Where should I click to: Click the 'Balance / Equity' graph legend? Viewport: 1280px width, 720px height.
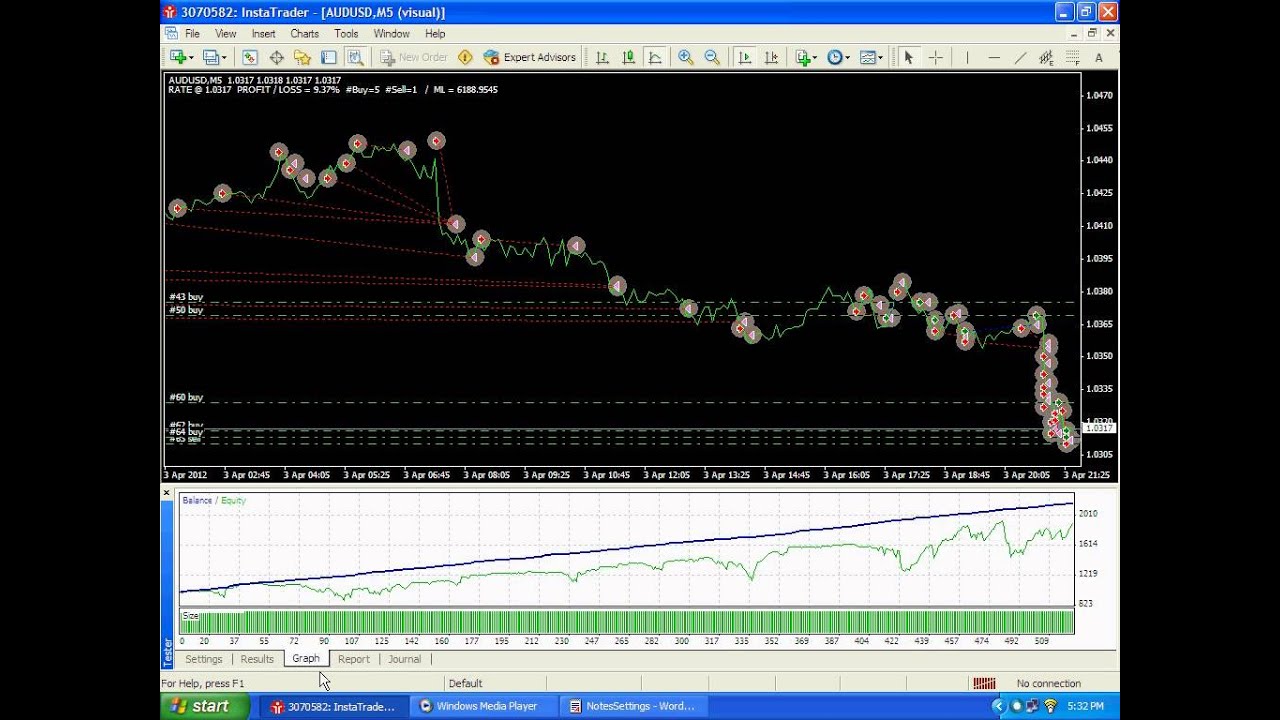click(214, 500)
